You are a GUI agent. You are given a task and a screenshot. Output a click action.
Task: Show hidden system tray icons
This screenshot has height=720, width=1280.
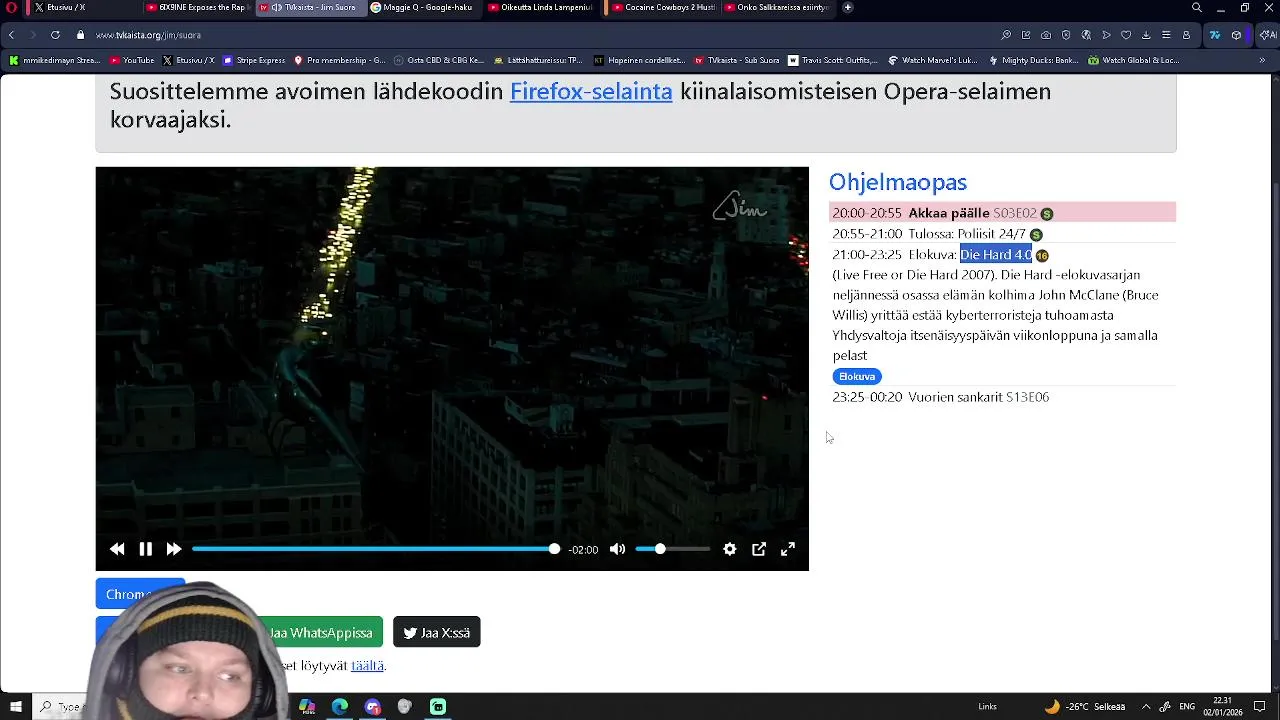(1146, 707)
